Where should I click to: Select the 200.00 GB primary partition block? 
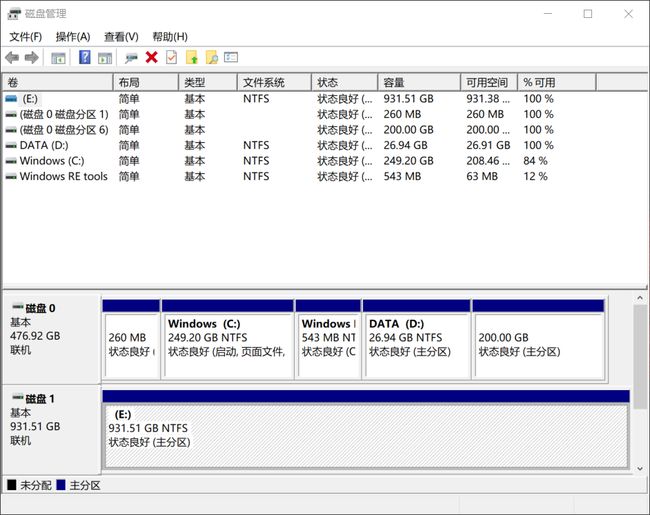click(538, 339)
